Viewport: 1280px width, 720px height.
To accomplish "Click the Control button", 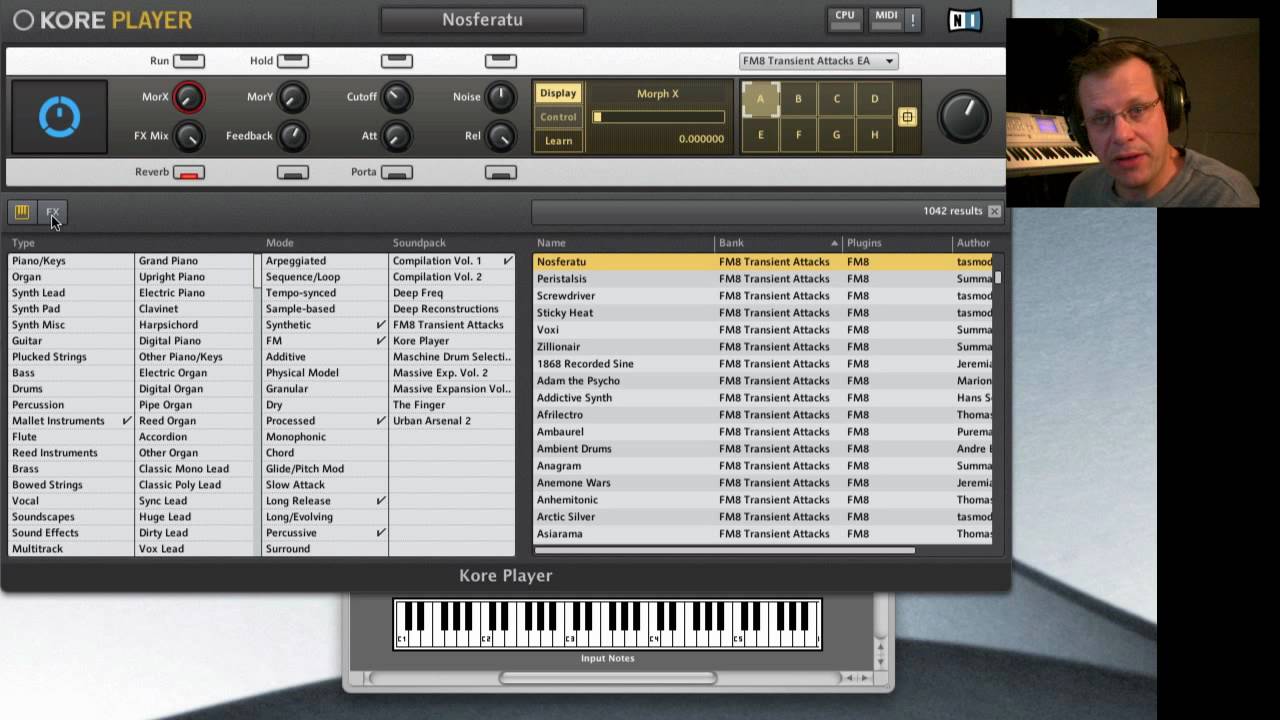I will pos(558,117).
